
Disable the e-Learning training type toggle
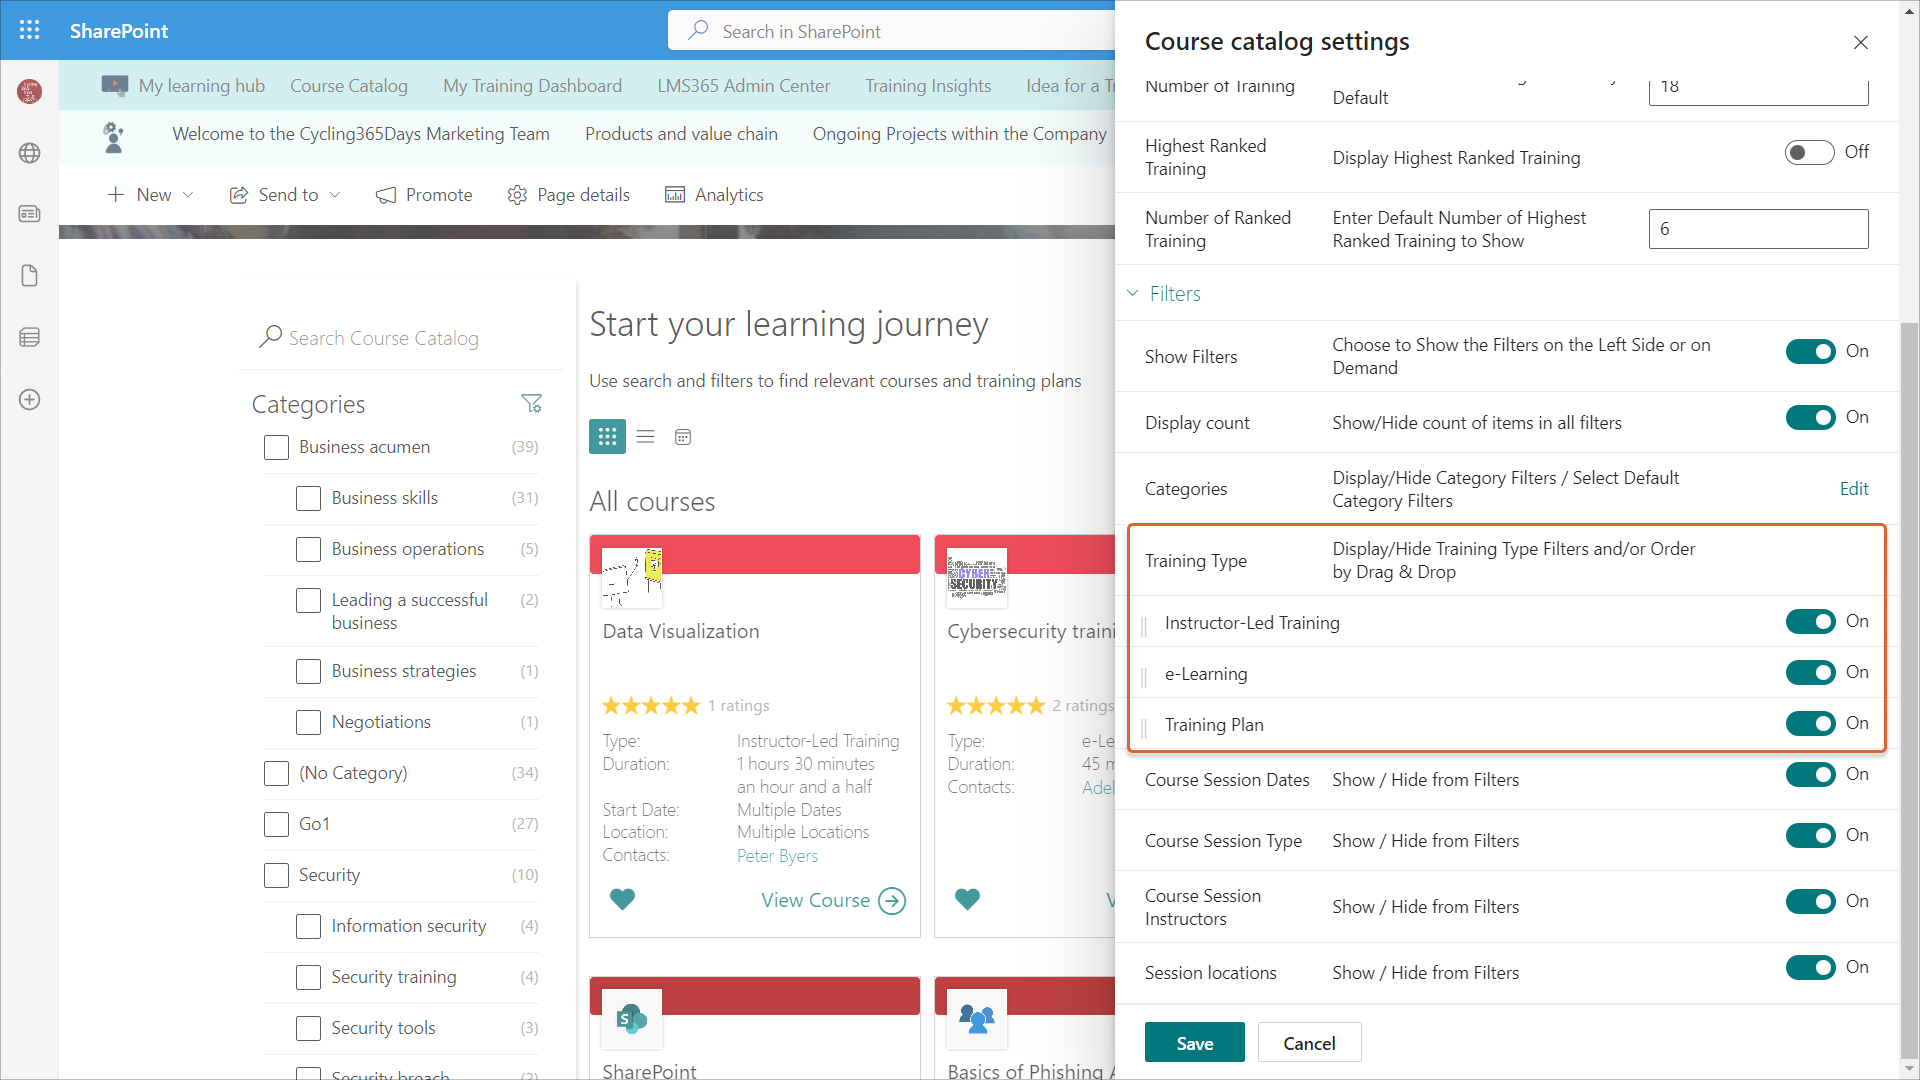pos(1809,673)
